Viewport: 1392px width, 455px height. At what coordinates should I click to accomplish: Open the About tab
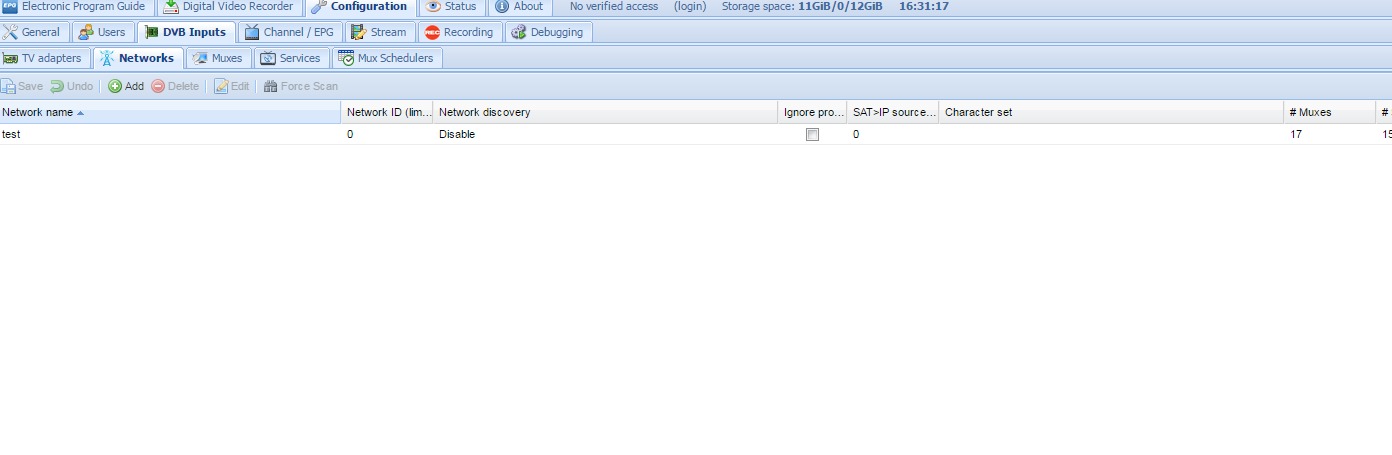click(520, 7)
